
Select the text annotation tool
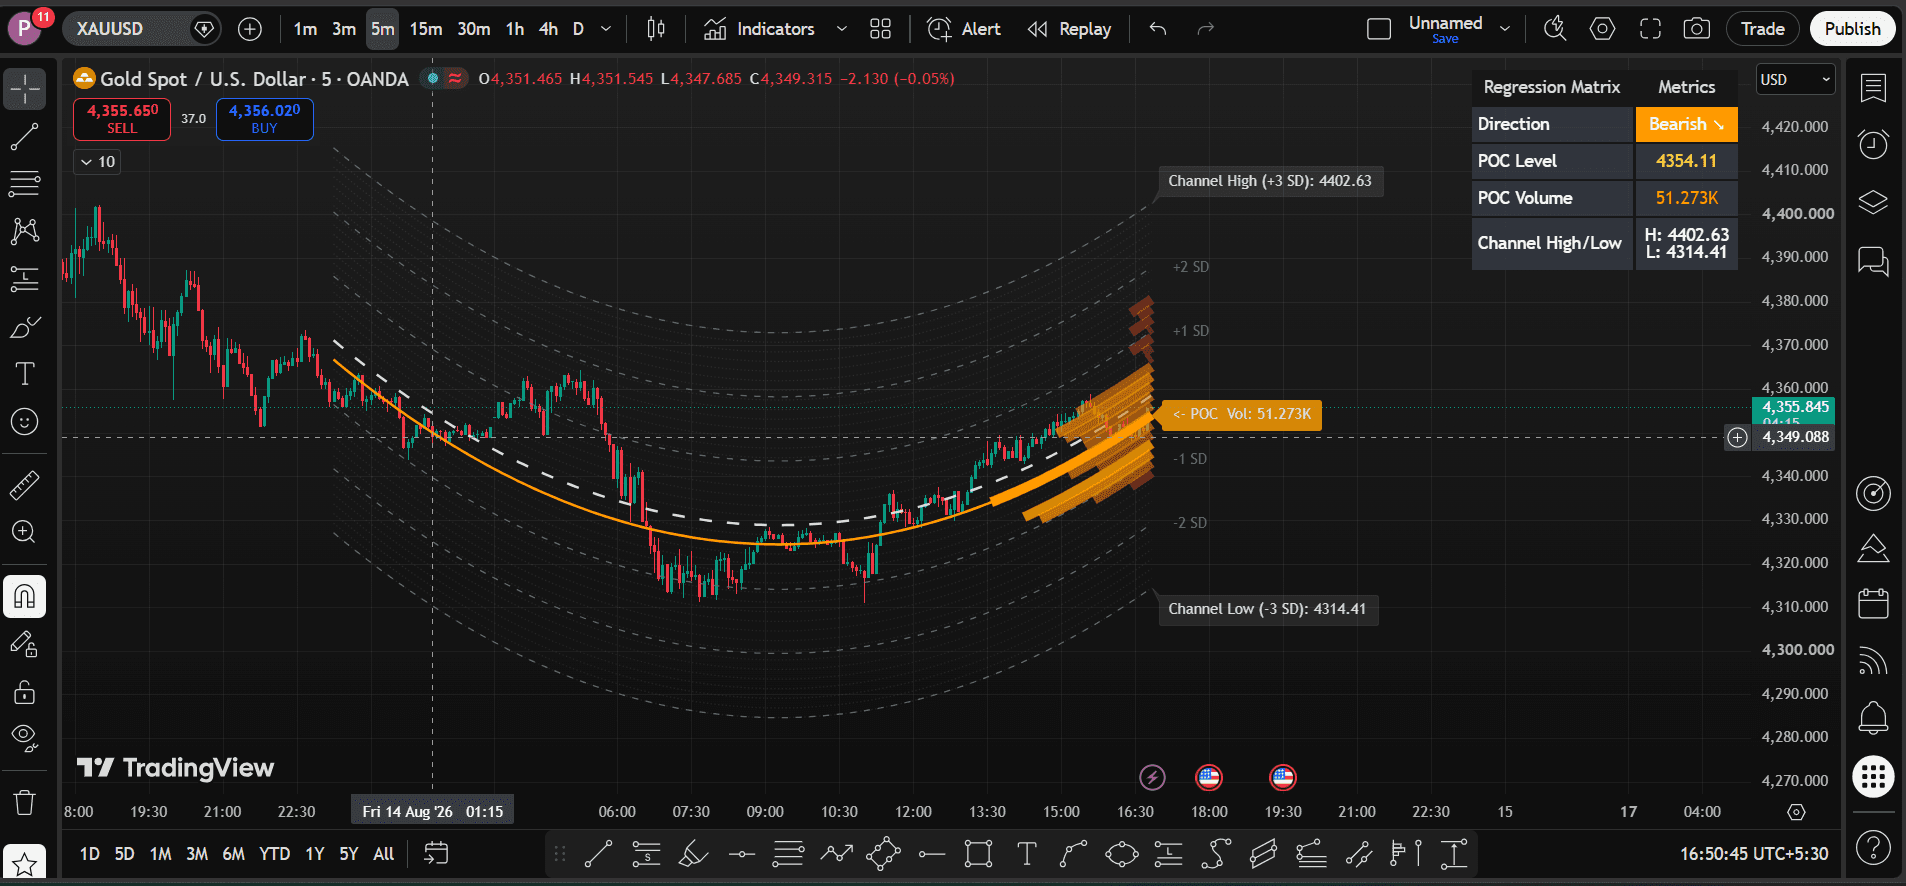click(x=25, y=374)
